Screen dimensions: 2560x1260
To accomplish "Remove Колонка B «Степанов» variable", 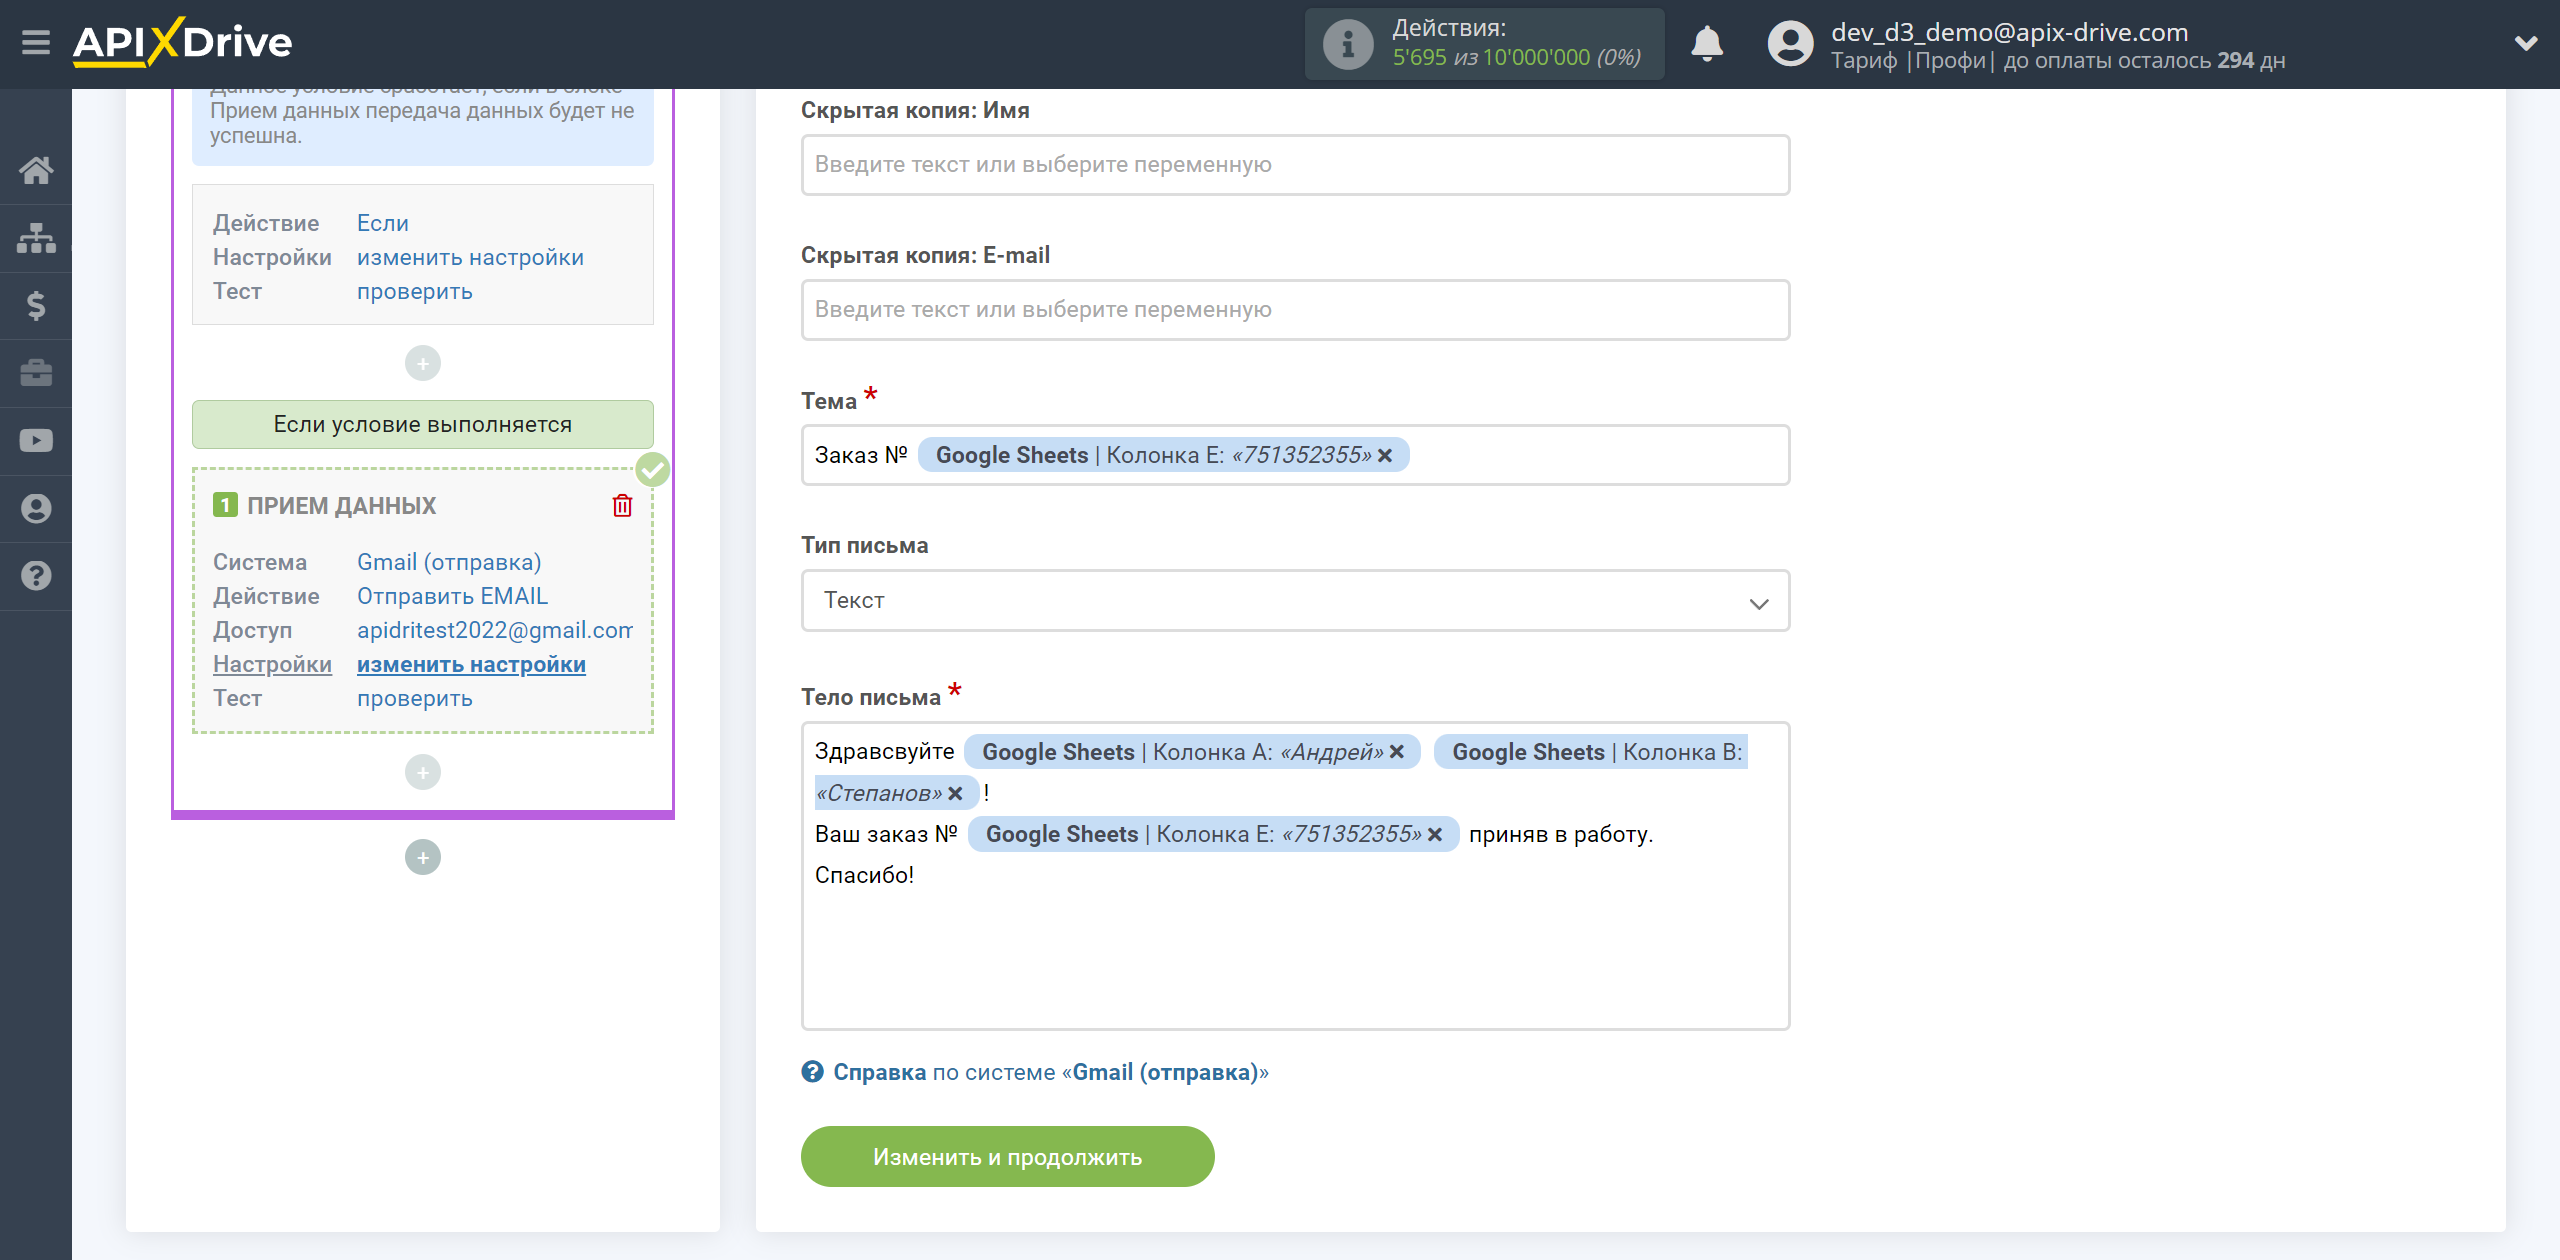I will [x=955, y=794].
